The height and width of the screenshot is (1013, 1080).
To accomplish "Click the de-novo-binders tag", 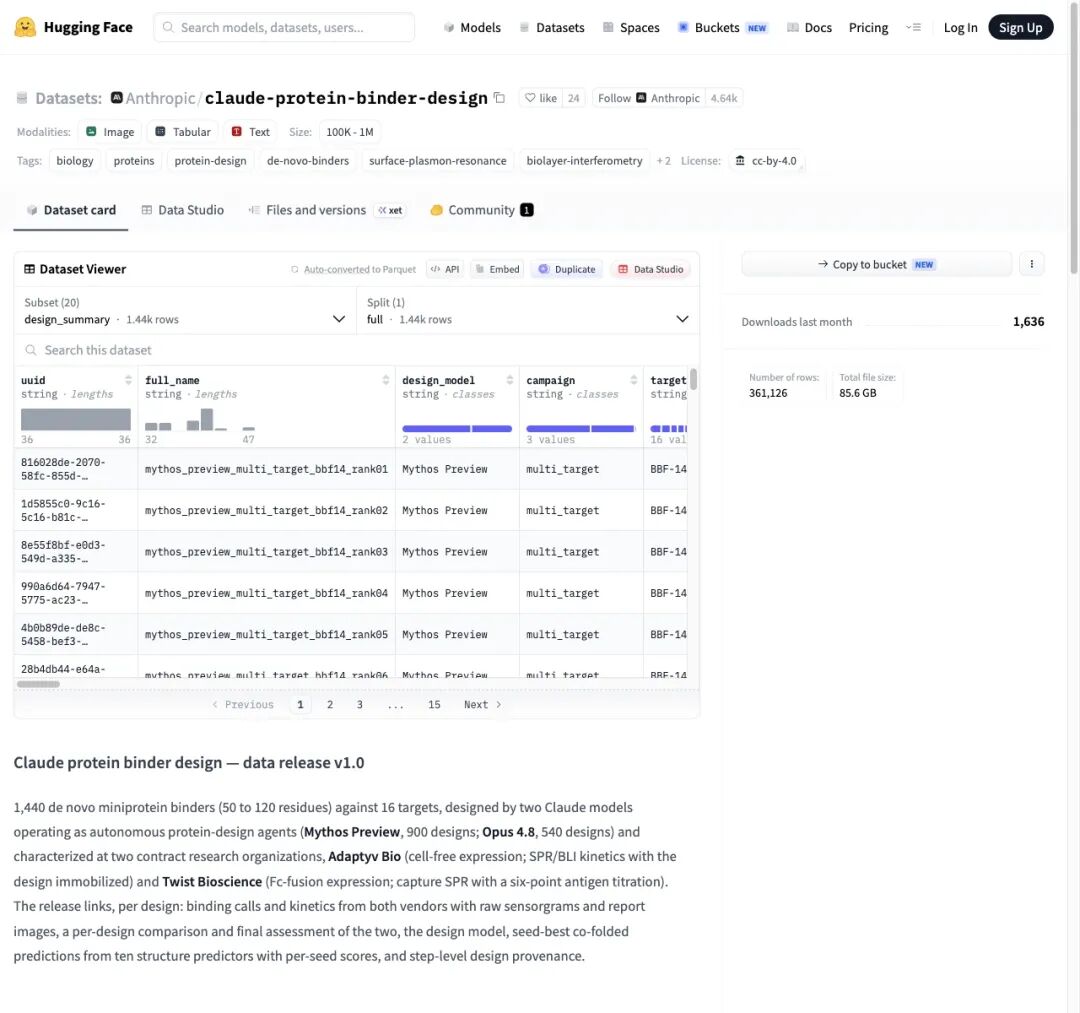I will coord(308,160).
